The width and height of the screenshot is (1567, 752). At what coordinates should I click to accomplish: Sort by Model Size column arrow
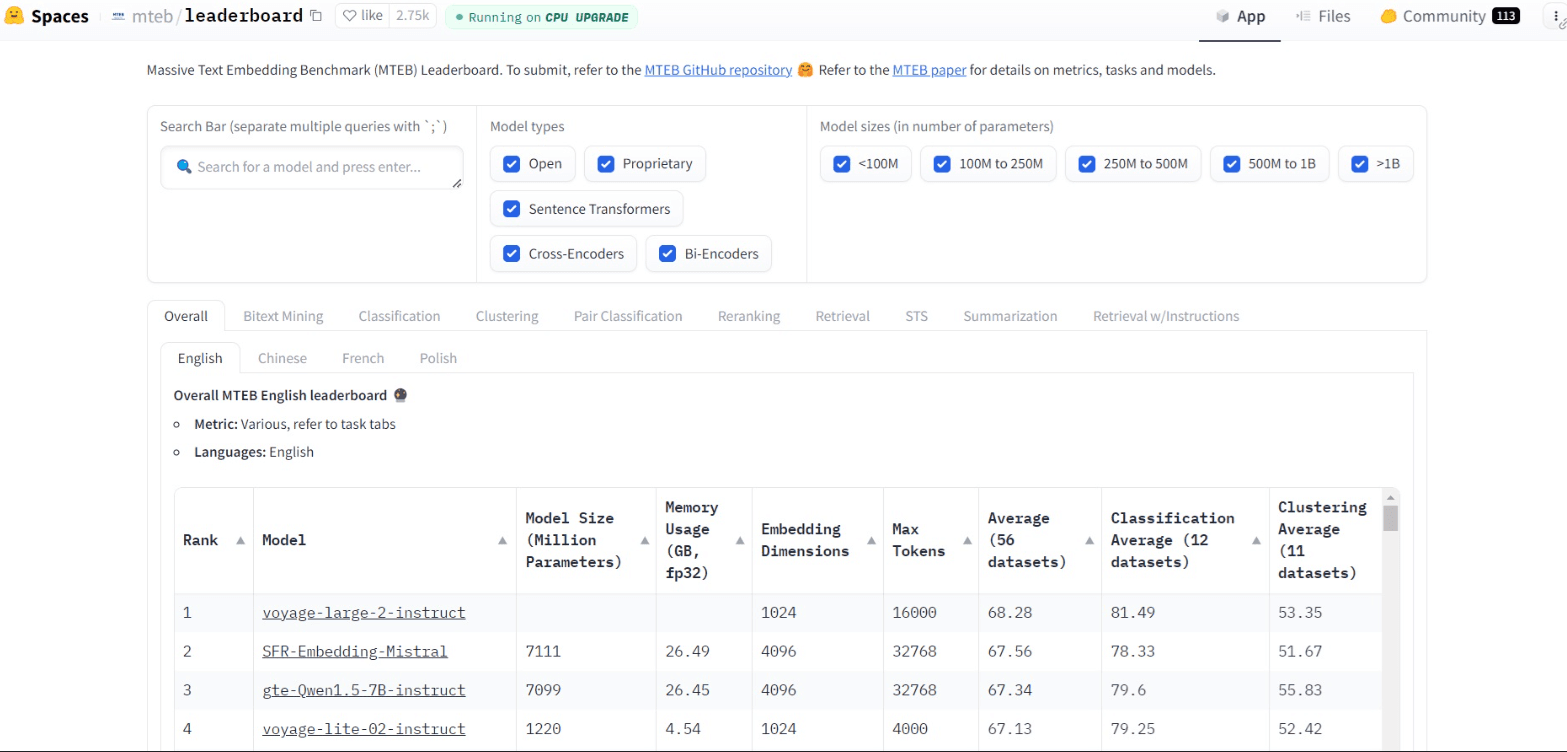tap(642, 540)
